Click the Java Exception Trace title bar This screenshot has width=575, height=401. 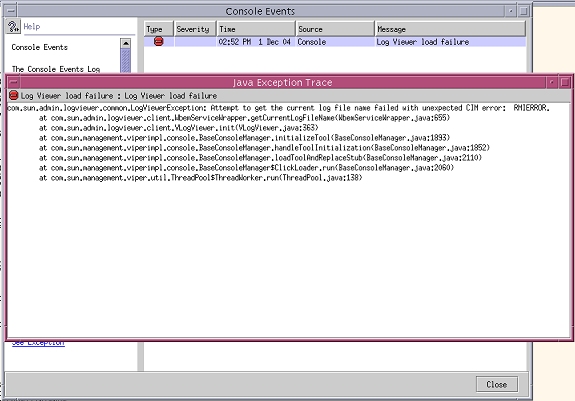(x=282, y=82)
